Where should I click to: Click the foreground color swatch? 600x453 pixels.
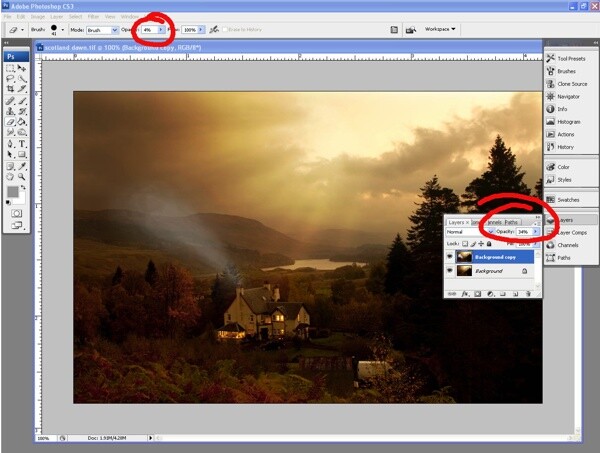13,192
